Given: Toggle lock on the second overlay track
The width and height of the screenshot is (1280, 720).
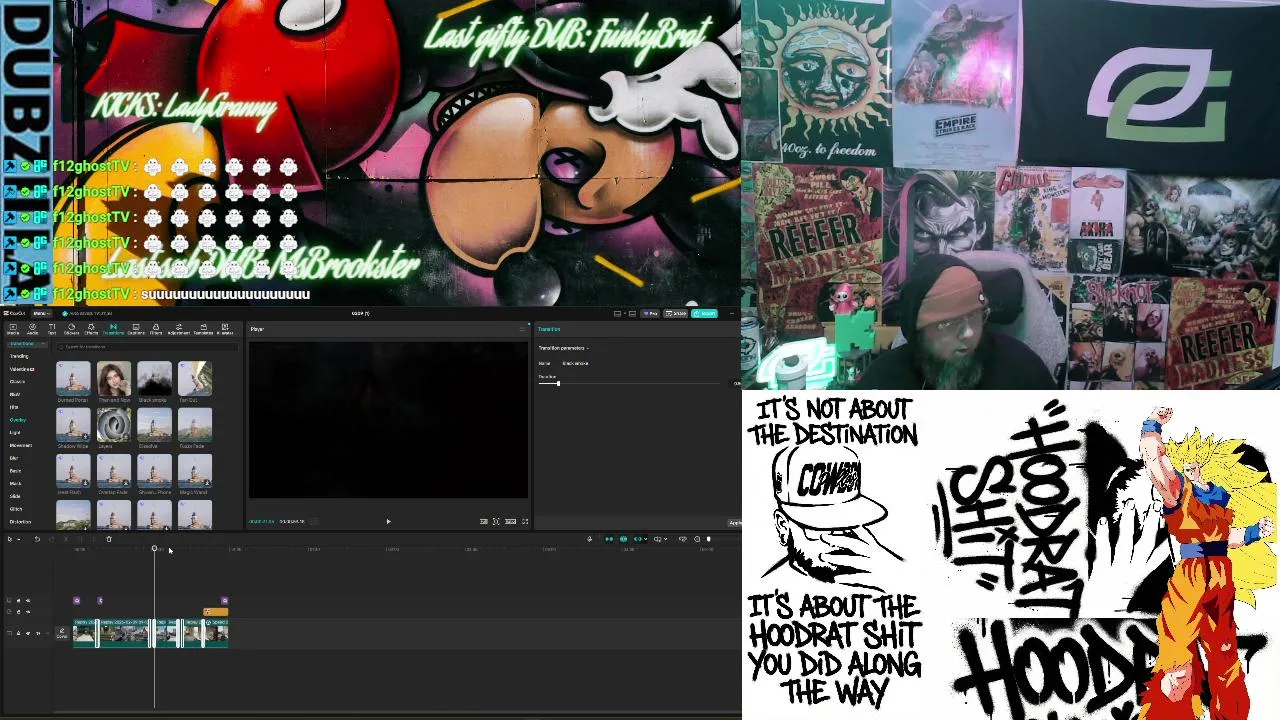Looking at the screenshot, I should [18, 612].
